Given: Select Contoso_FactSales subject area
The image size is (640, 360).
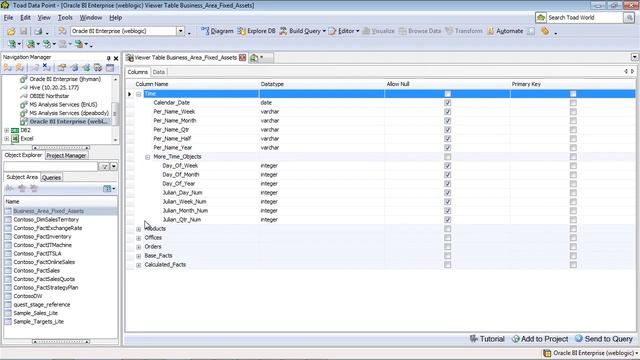Looking at the screenshot, I should click(x=37, y=271).
